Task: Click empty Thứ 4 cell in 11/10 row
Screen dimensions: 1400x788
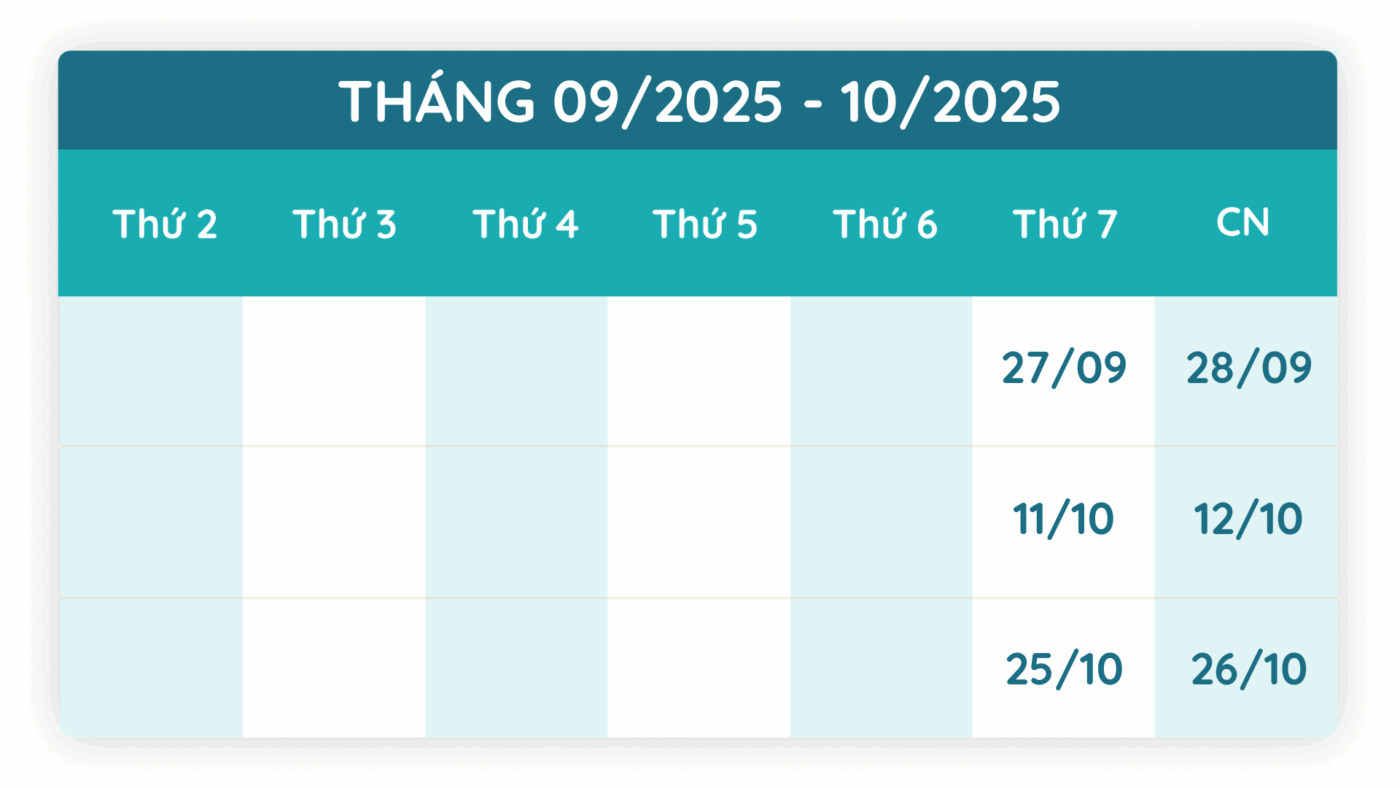Action: 516,522
